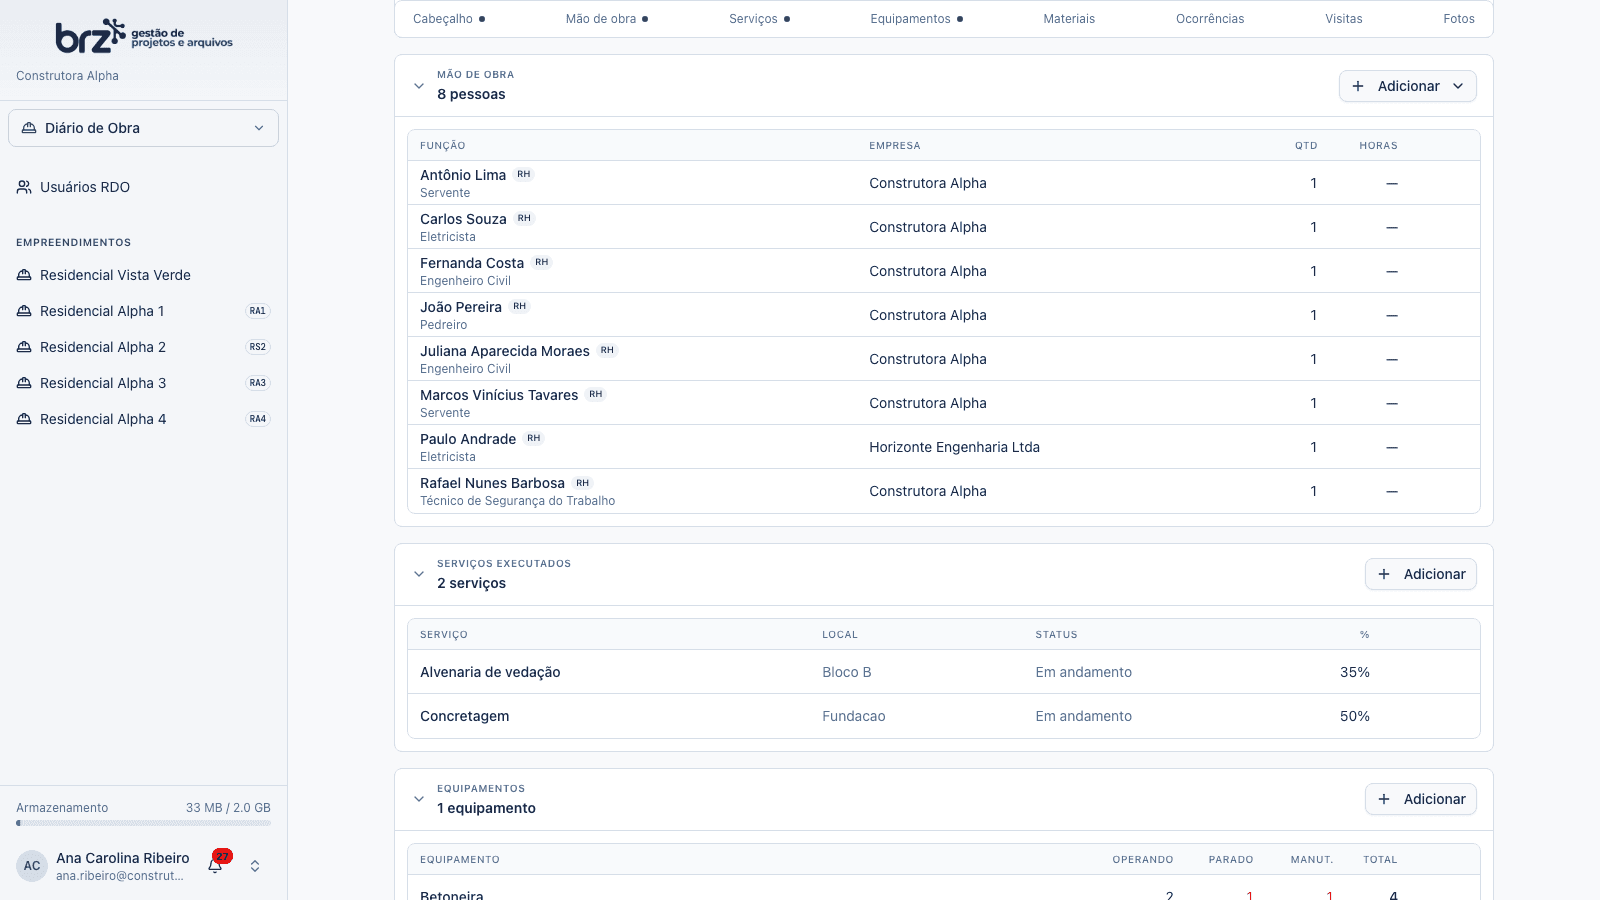Open Residencial Vista Verde project
The image size is (1600, 900).
144,275
